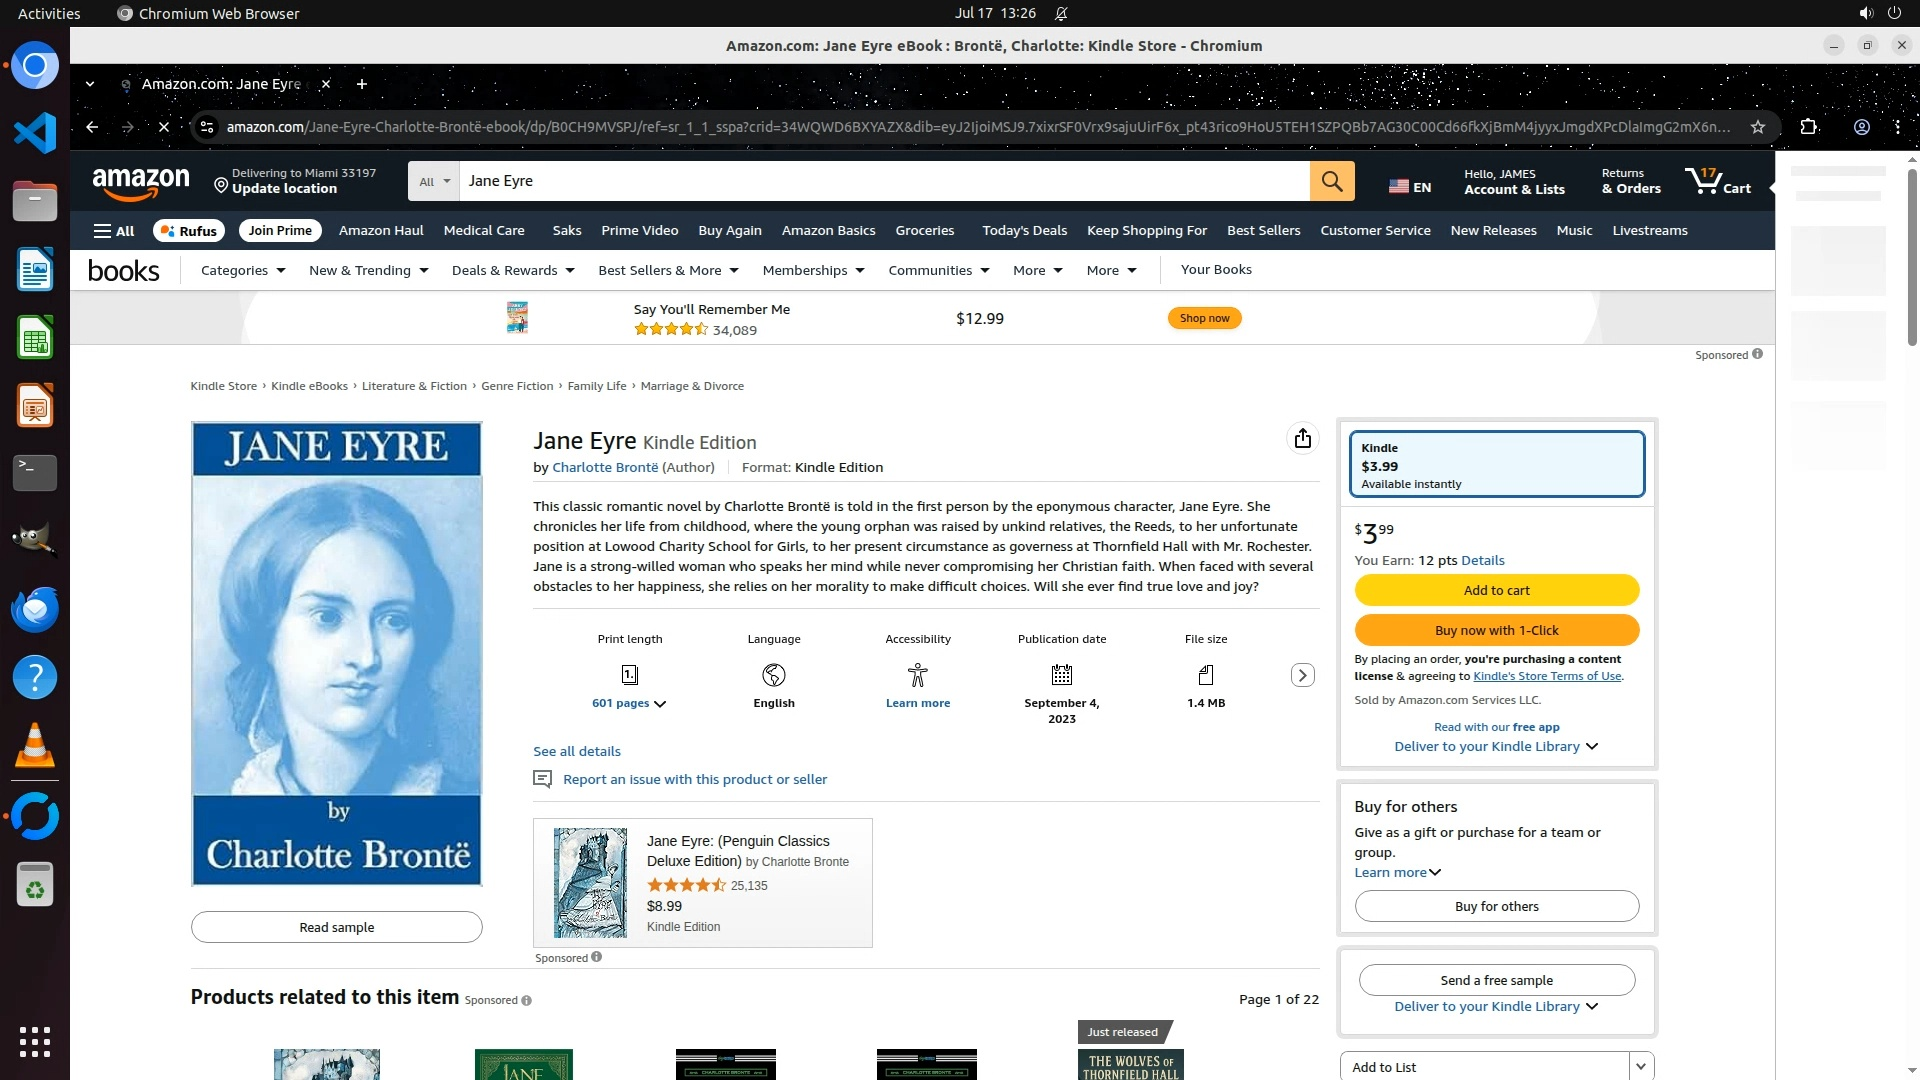Open the All hamburger menu
The image size is (1920, 1080).
click(x=114, y=231)
